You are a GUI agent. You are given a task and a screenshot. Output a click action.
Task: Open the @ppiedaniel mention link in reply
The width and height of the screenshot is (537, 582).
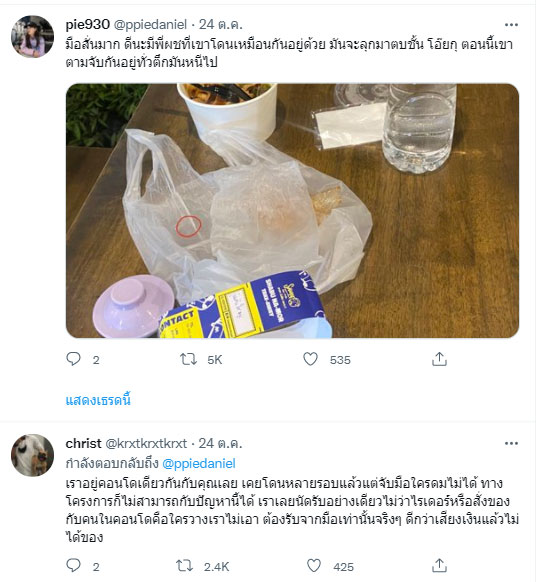pyautogui.click(x=199, y=463)
